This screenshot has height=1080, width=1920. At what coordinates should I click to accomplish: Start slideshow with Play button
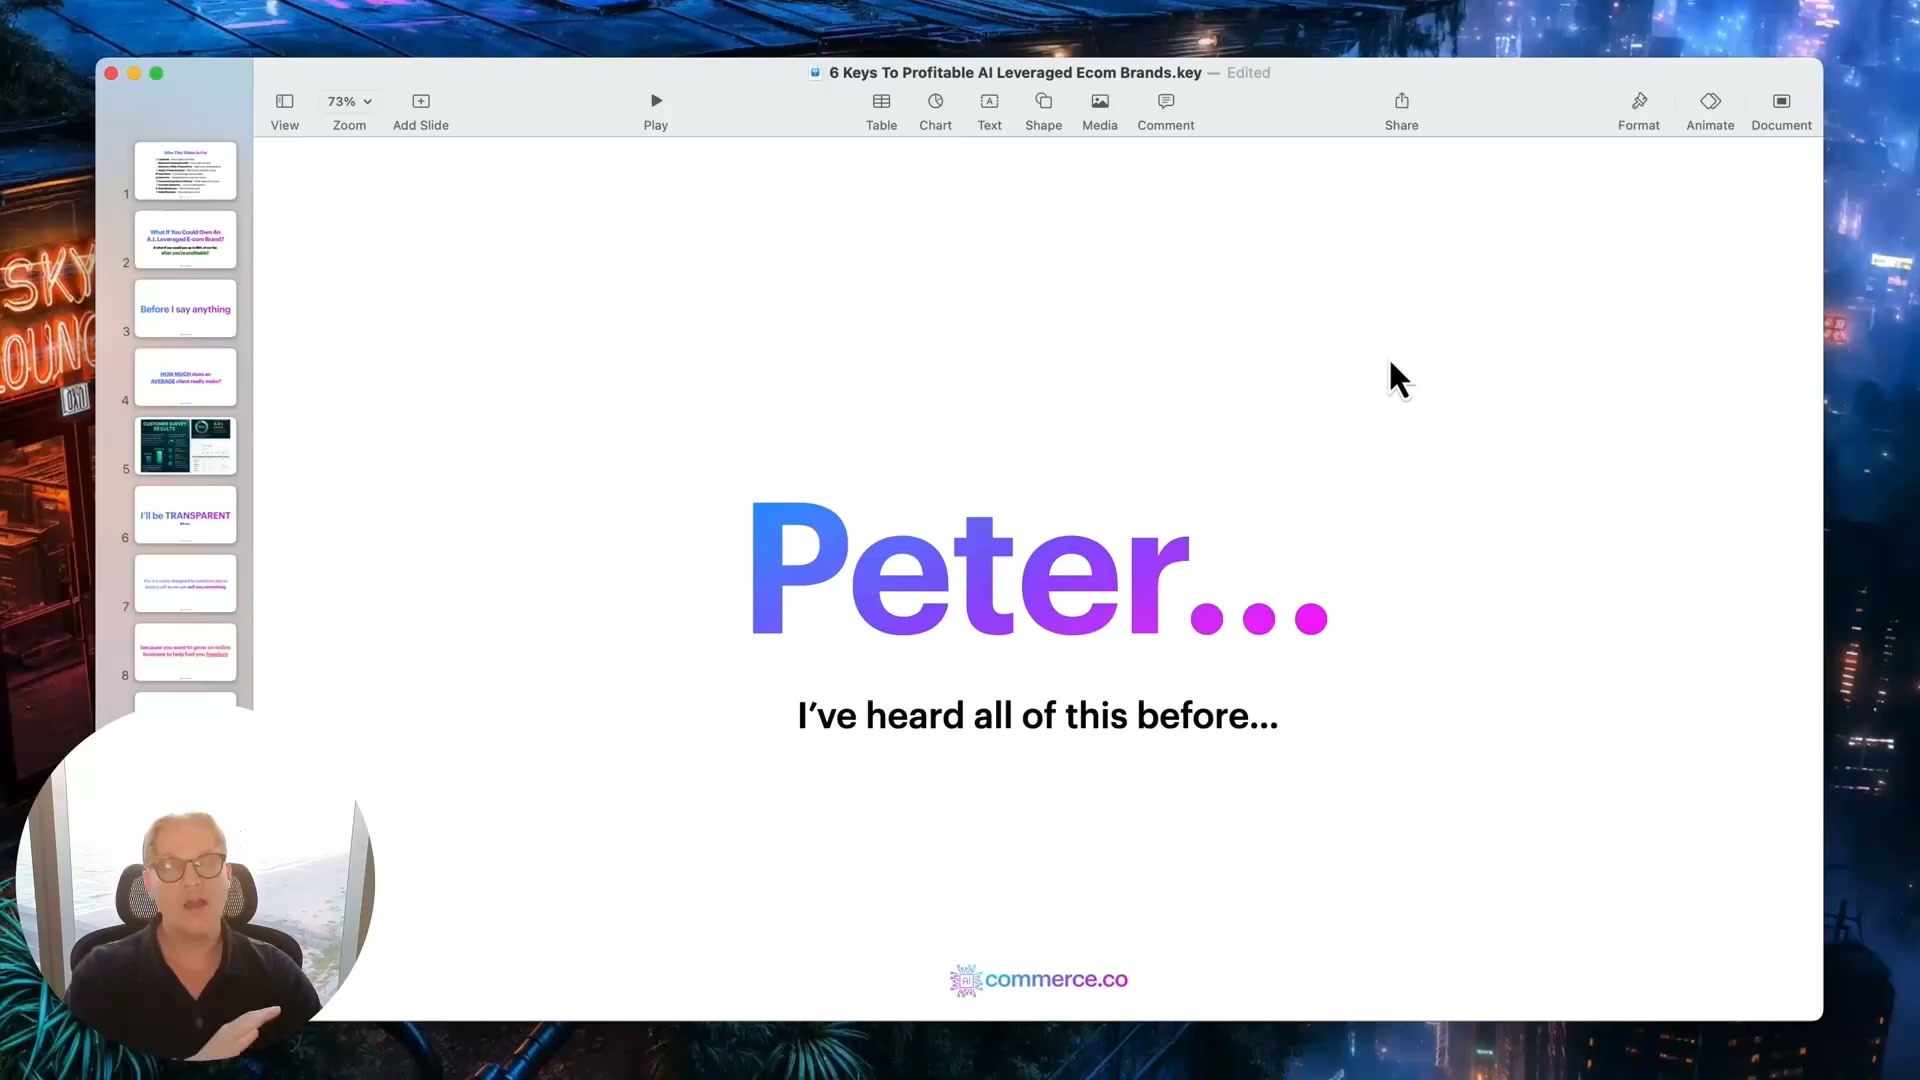point(656,101)
